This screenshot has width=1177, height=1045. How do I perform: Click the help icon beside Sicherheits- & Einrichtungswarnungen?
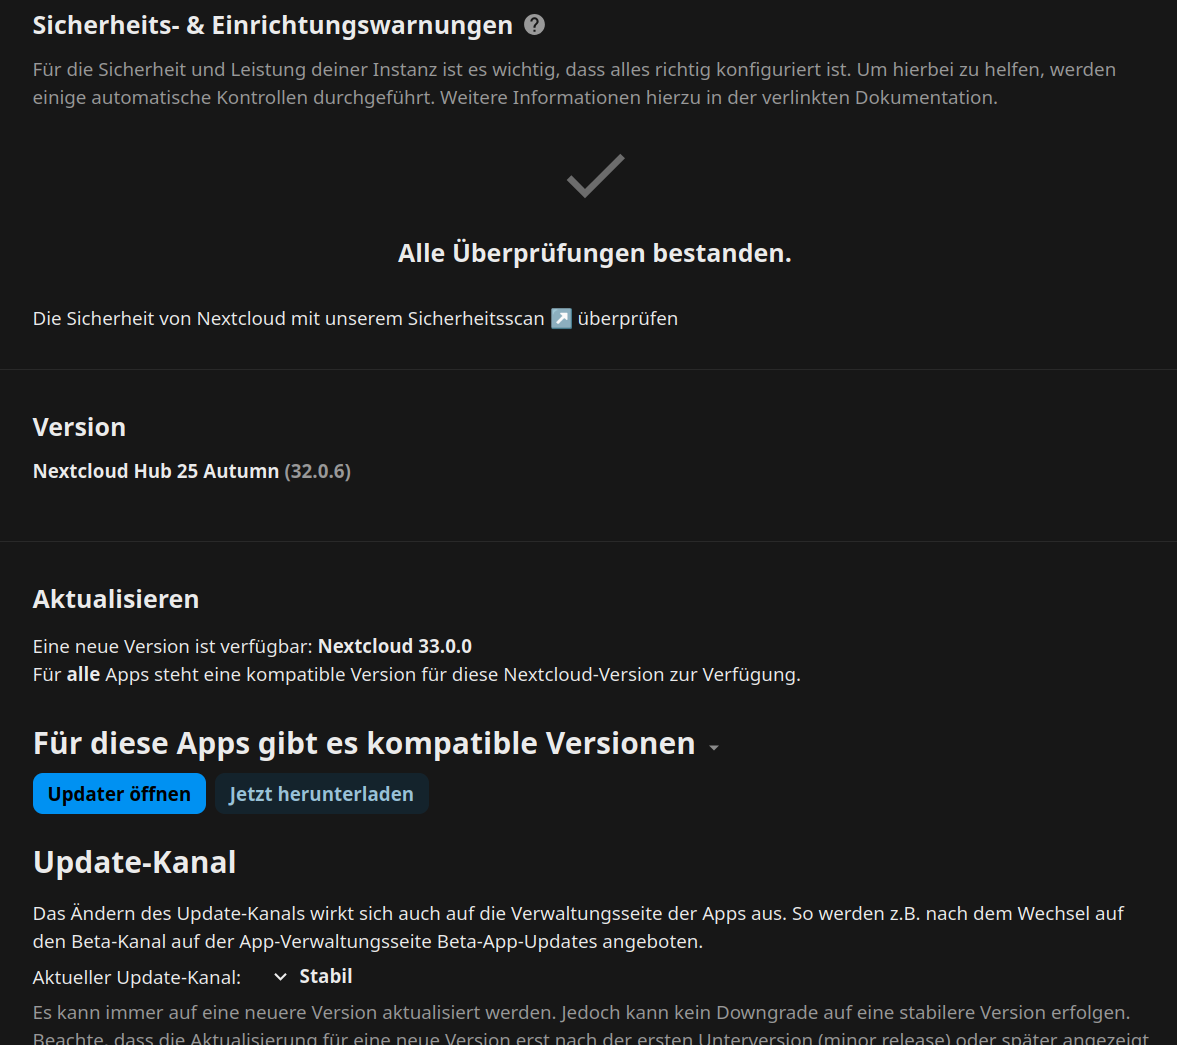pos(535,25)
